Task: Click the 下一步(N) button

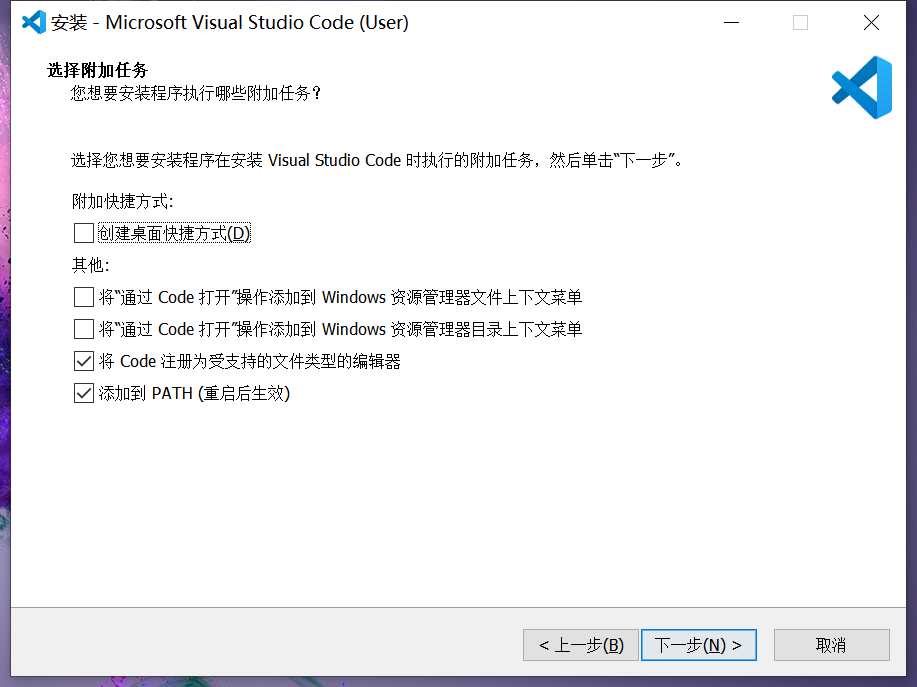Action: click(x=698, y=645)
